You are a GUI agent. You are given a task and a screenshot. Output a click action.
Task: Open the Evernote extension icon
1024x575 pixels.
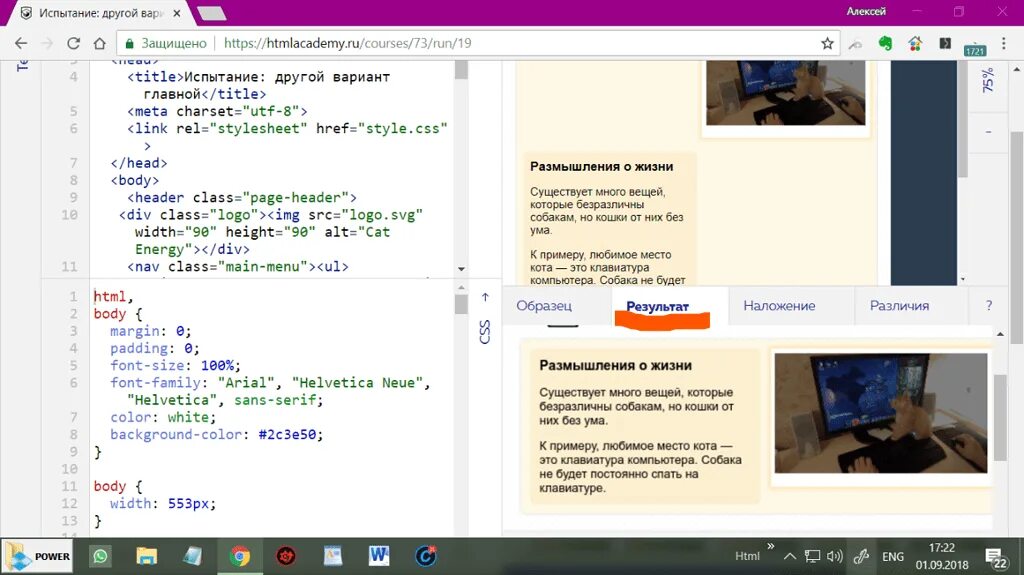tap(885, 43)
